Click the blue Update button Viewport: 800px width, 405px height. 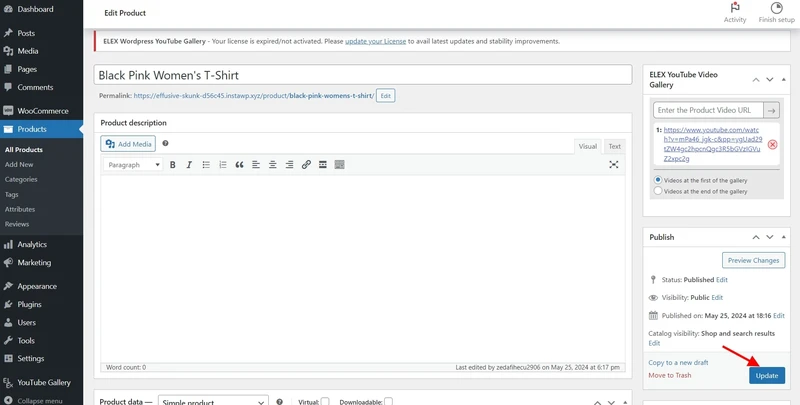(767, 375)
